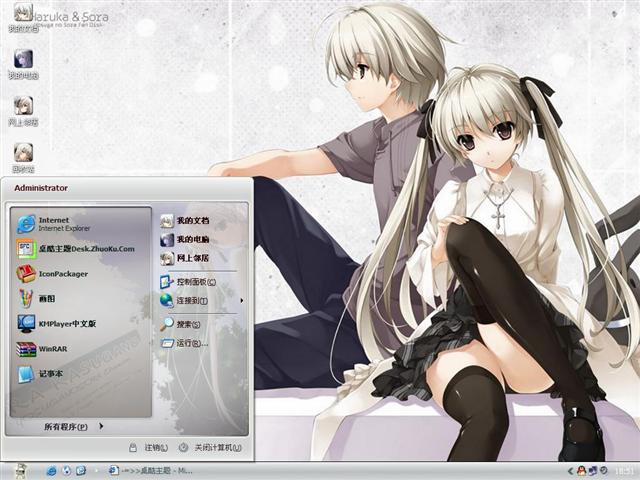Screen dimensions: 640x480
Task: Expand 连接到(T) submenu
Action: pos(202,301)
